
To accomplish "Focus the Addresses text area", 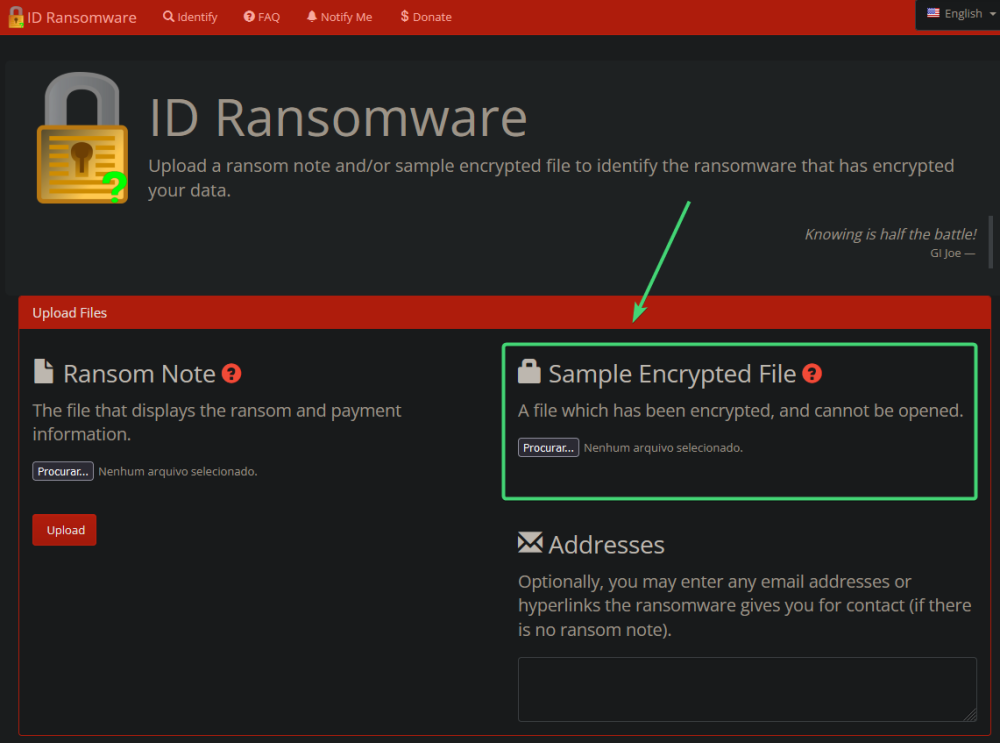I will [x=746, y=689].
